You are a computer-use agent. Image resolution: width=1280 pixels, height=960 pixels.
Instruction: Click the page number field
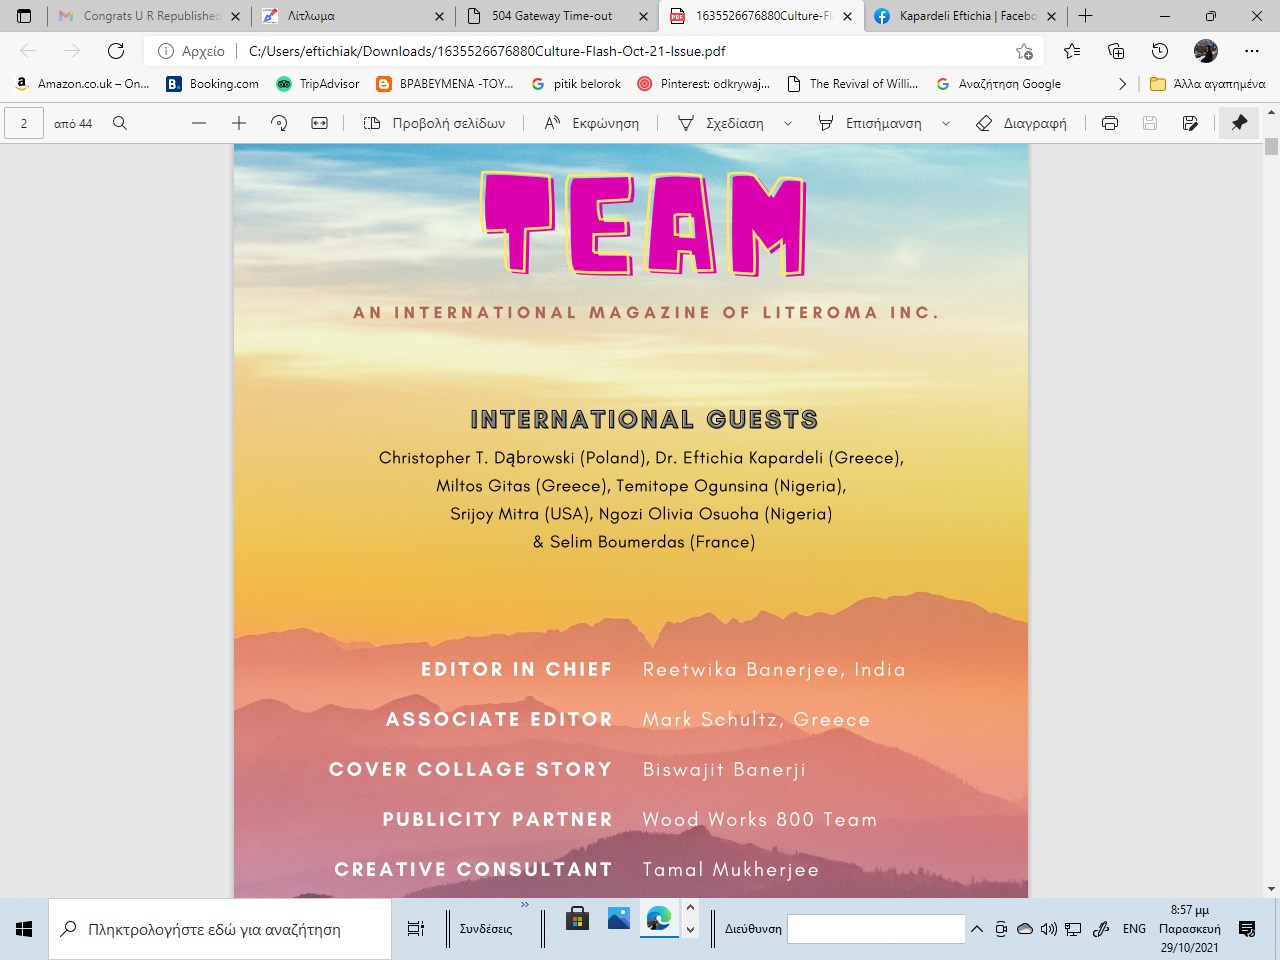[24, 123]
